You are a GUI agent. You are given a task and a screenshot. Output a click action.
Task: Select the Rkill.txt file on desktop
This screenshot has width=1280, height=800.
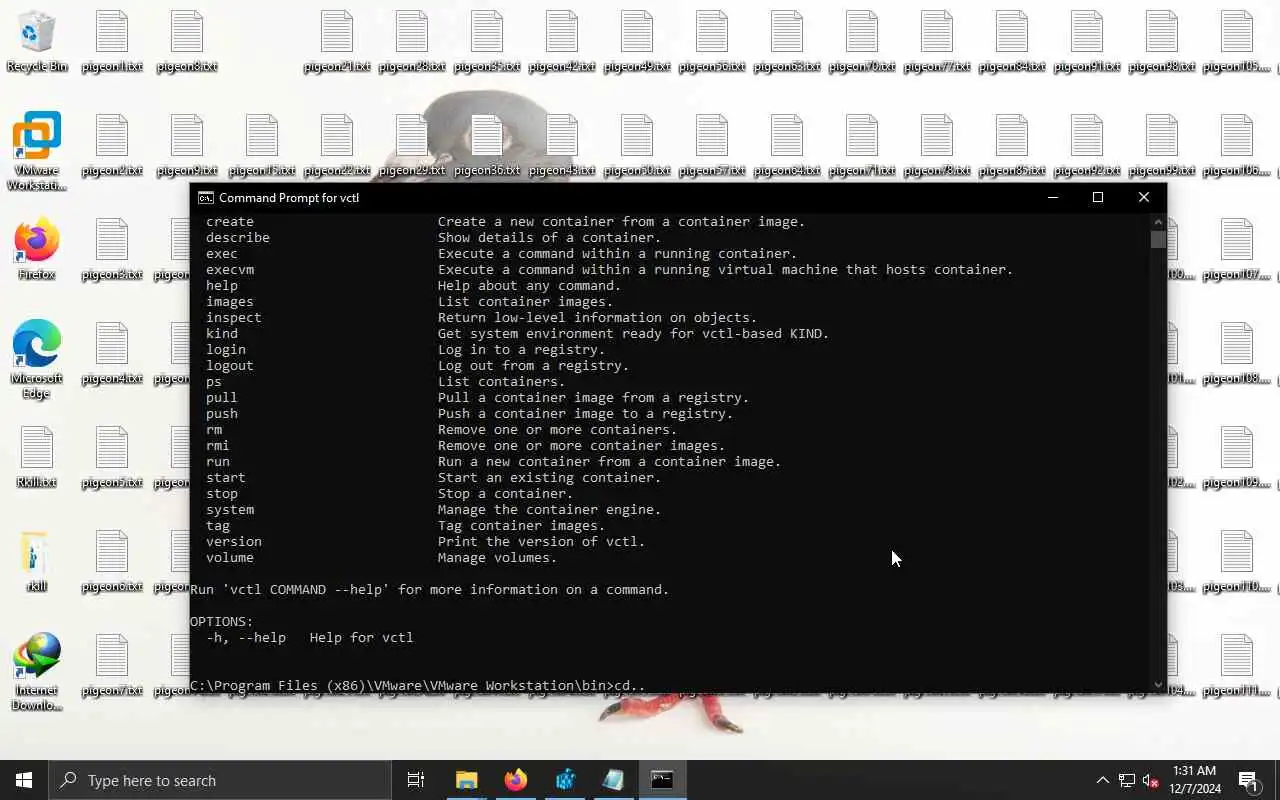(x=37, y=458)
